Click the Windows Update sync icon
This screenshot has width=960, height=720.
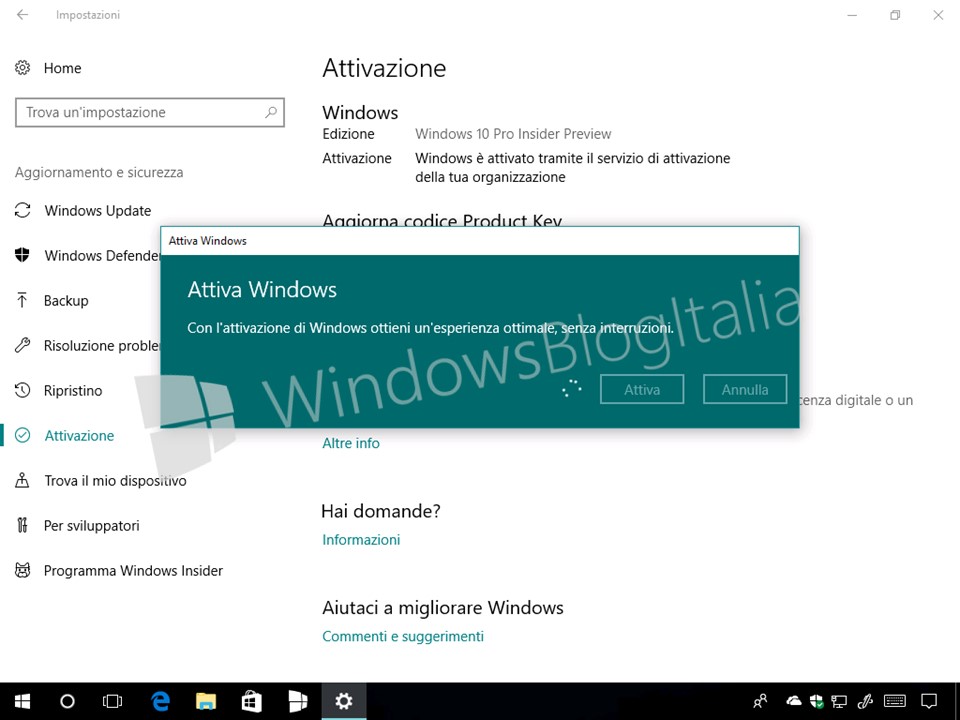pos(23,211)
